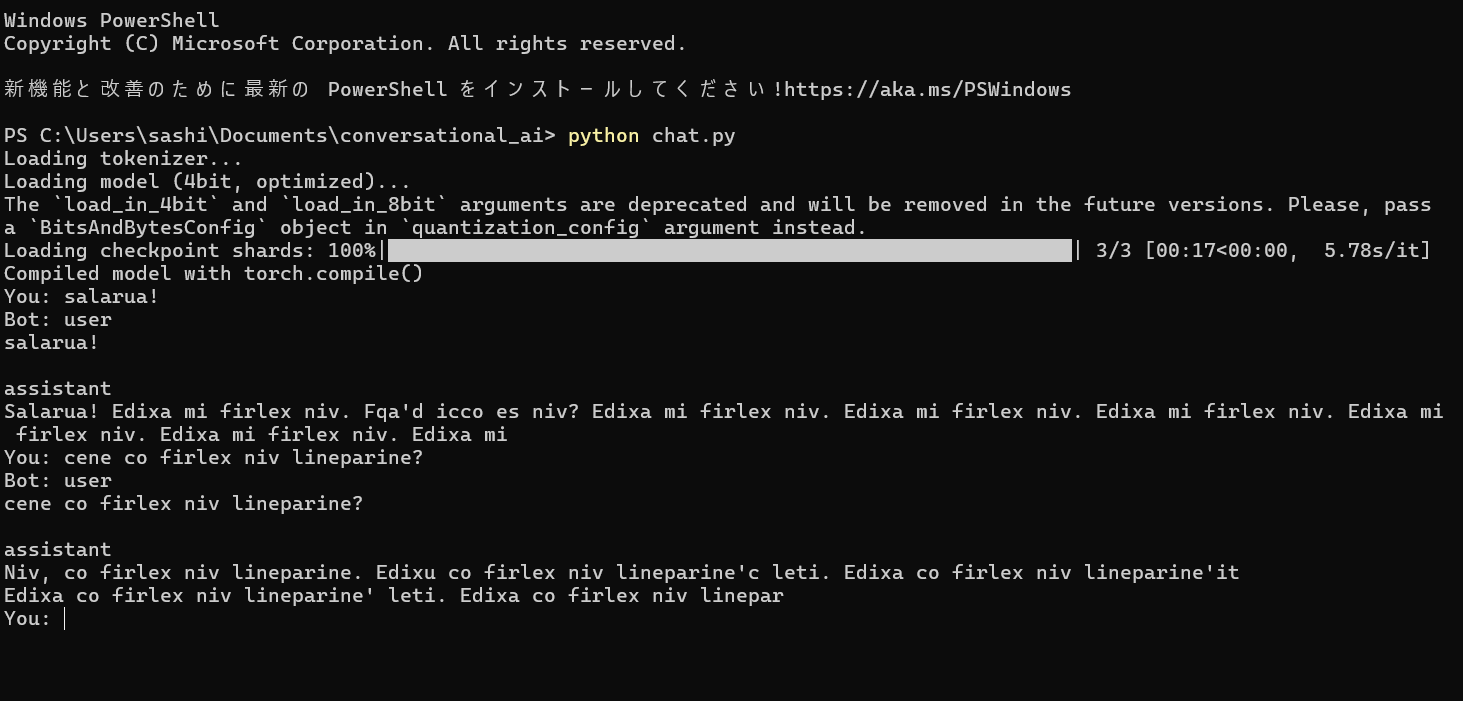Select the "Compiled model with torch.compile()" line

tap(213, 274)
